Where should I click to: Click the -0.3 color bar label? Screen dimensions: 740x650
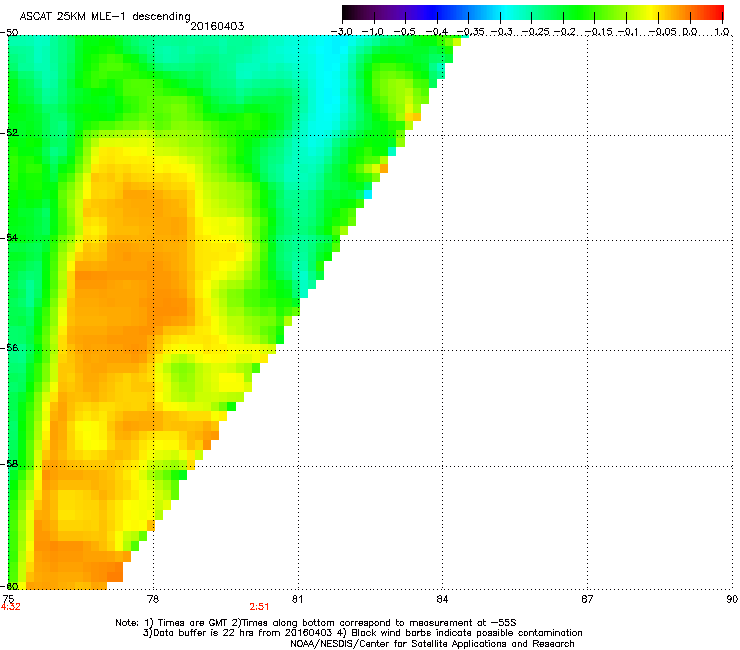tap(501, 32)
